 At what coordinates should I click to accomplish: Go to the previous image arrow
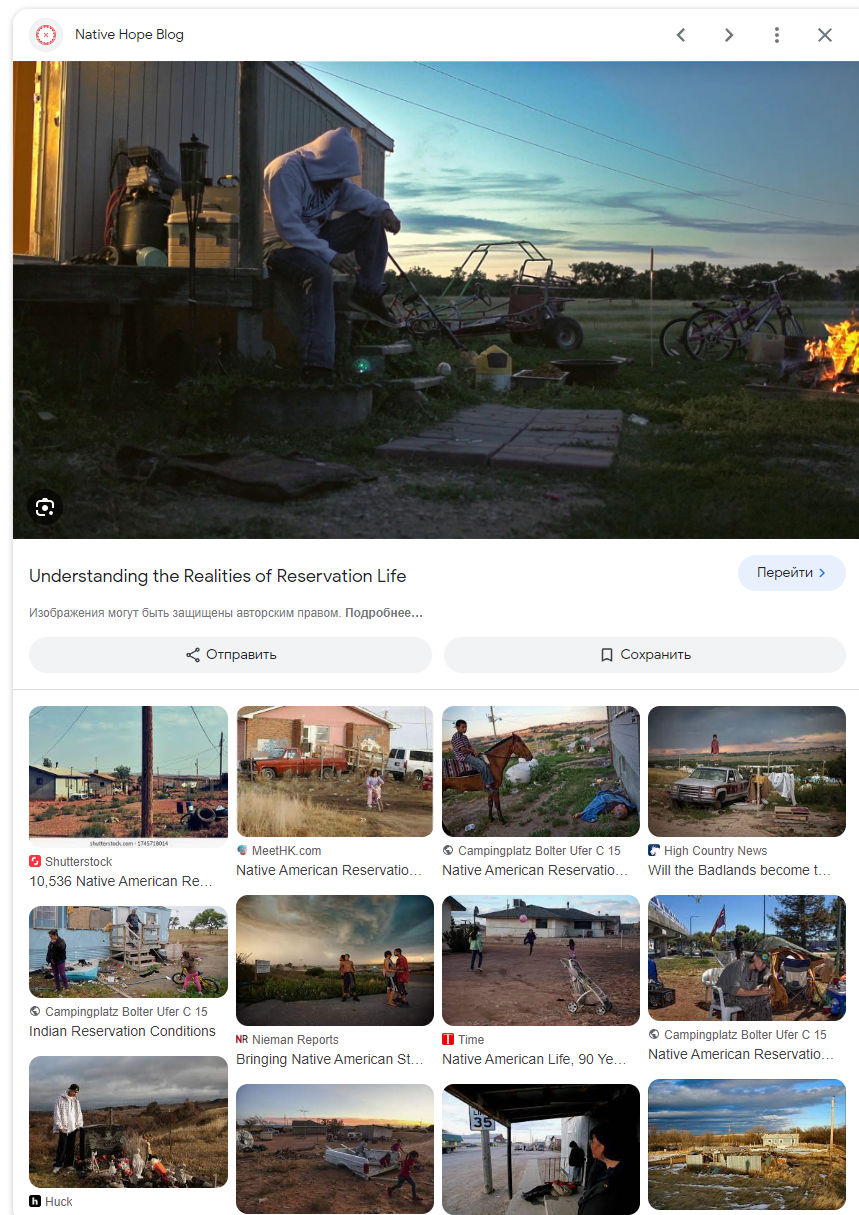(681, 35)
